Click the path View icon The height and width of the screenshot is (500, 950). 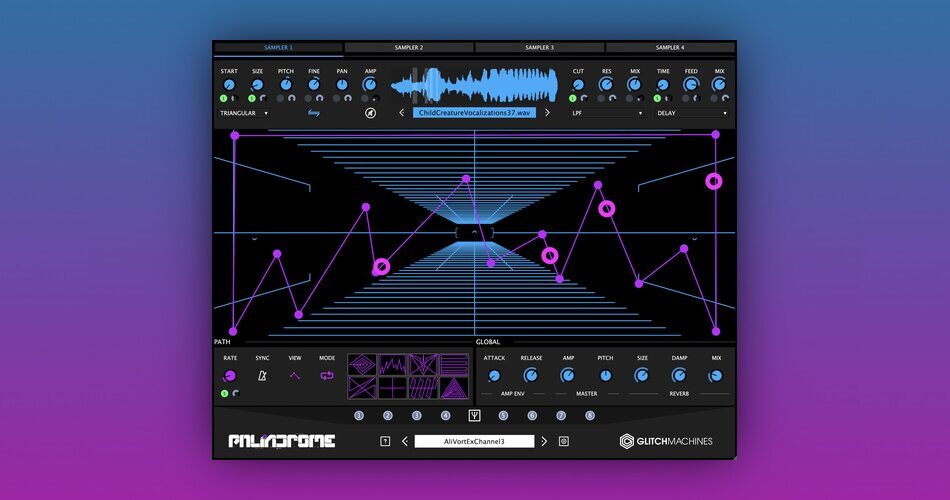coord(295,376)
